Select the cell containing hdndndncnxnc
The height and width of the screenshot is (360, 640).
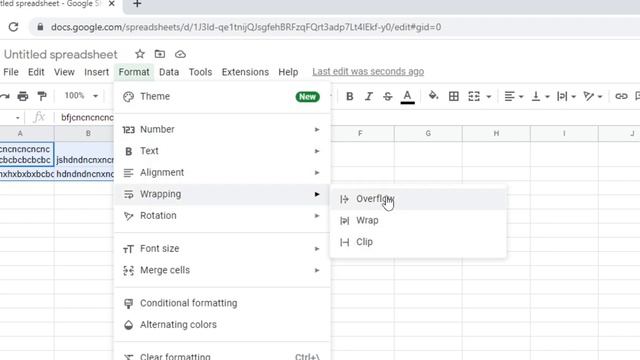pyautogui.click(x=84, y=174)
